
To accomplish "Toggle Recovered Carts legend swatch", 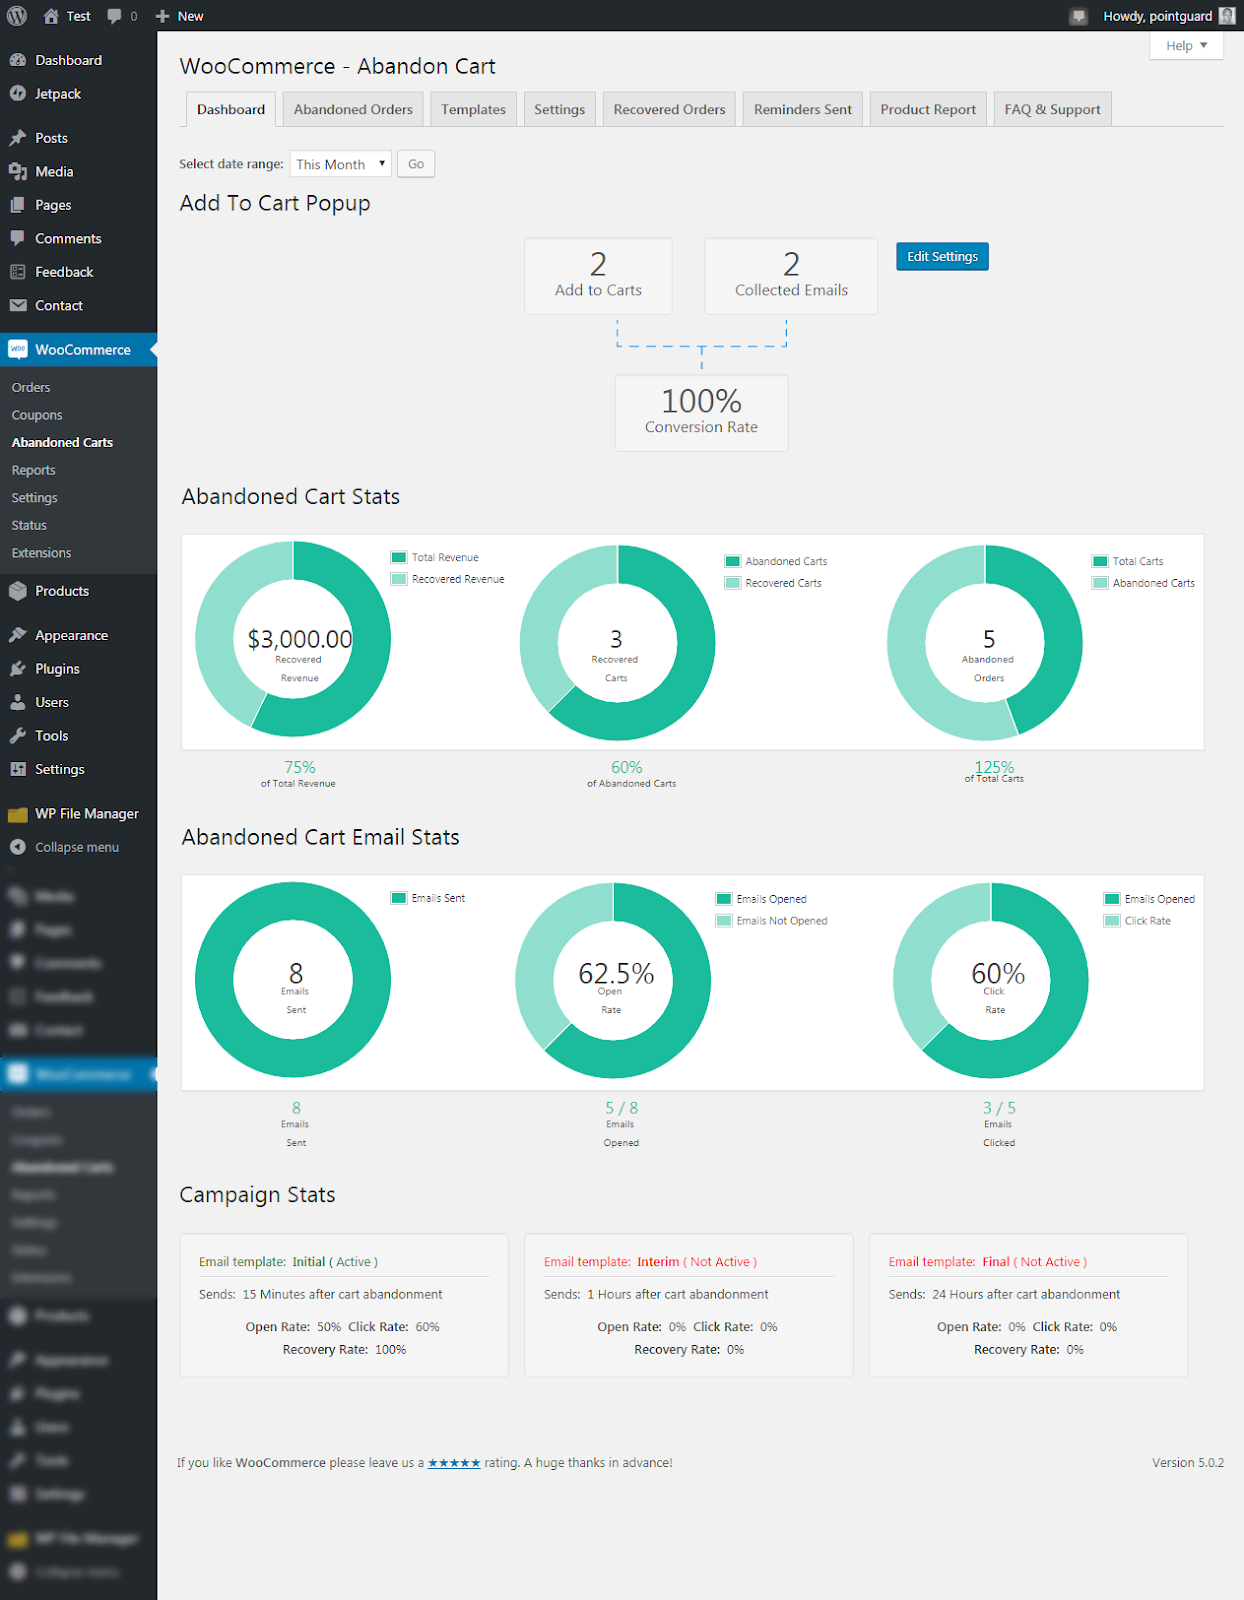I will 732,583.
